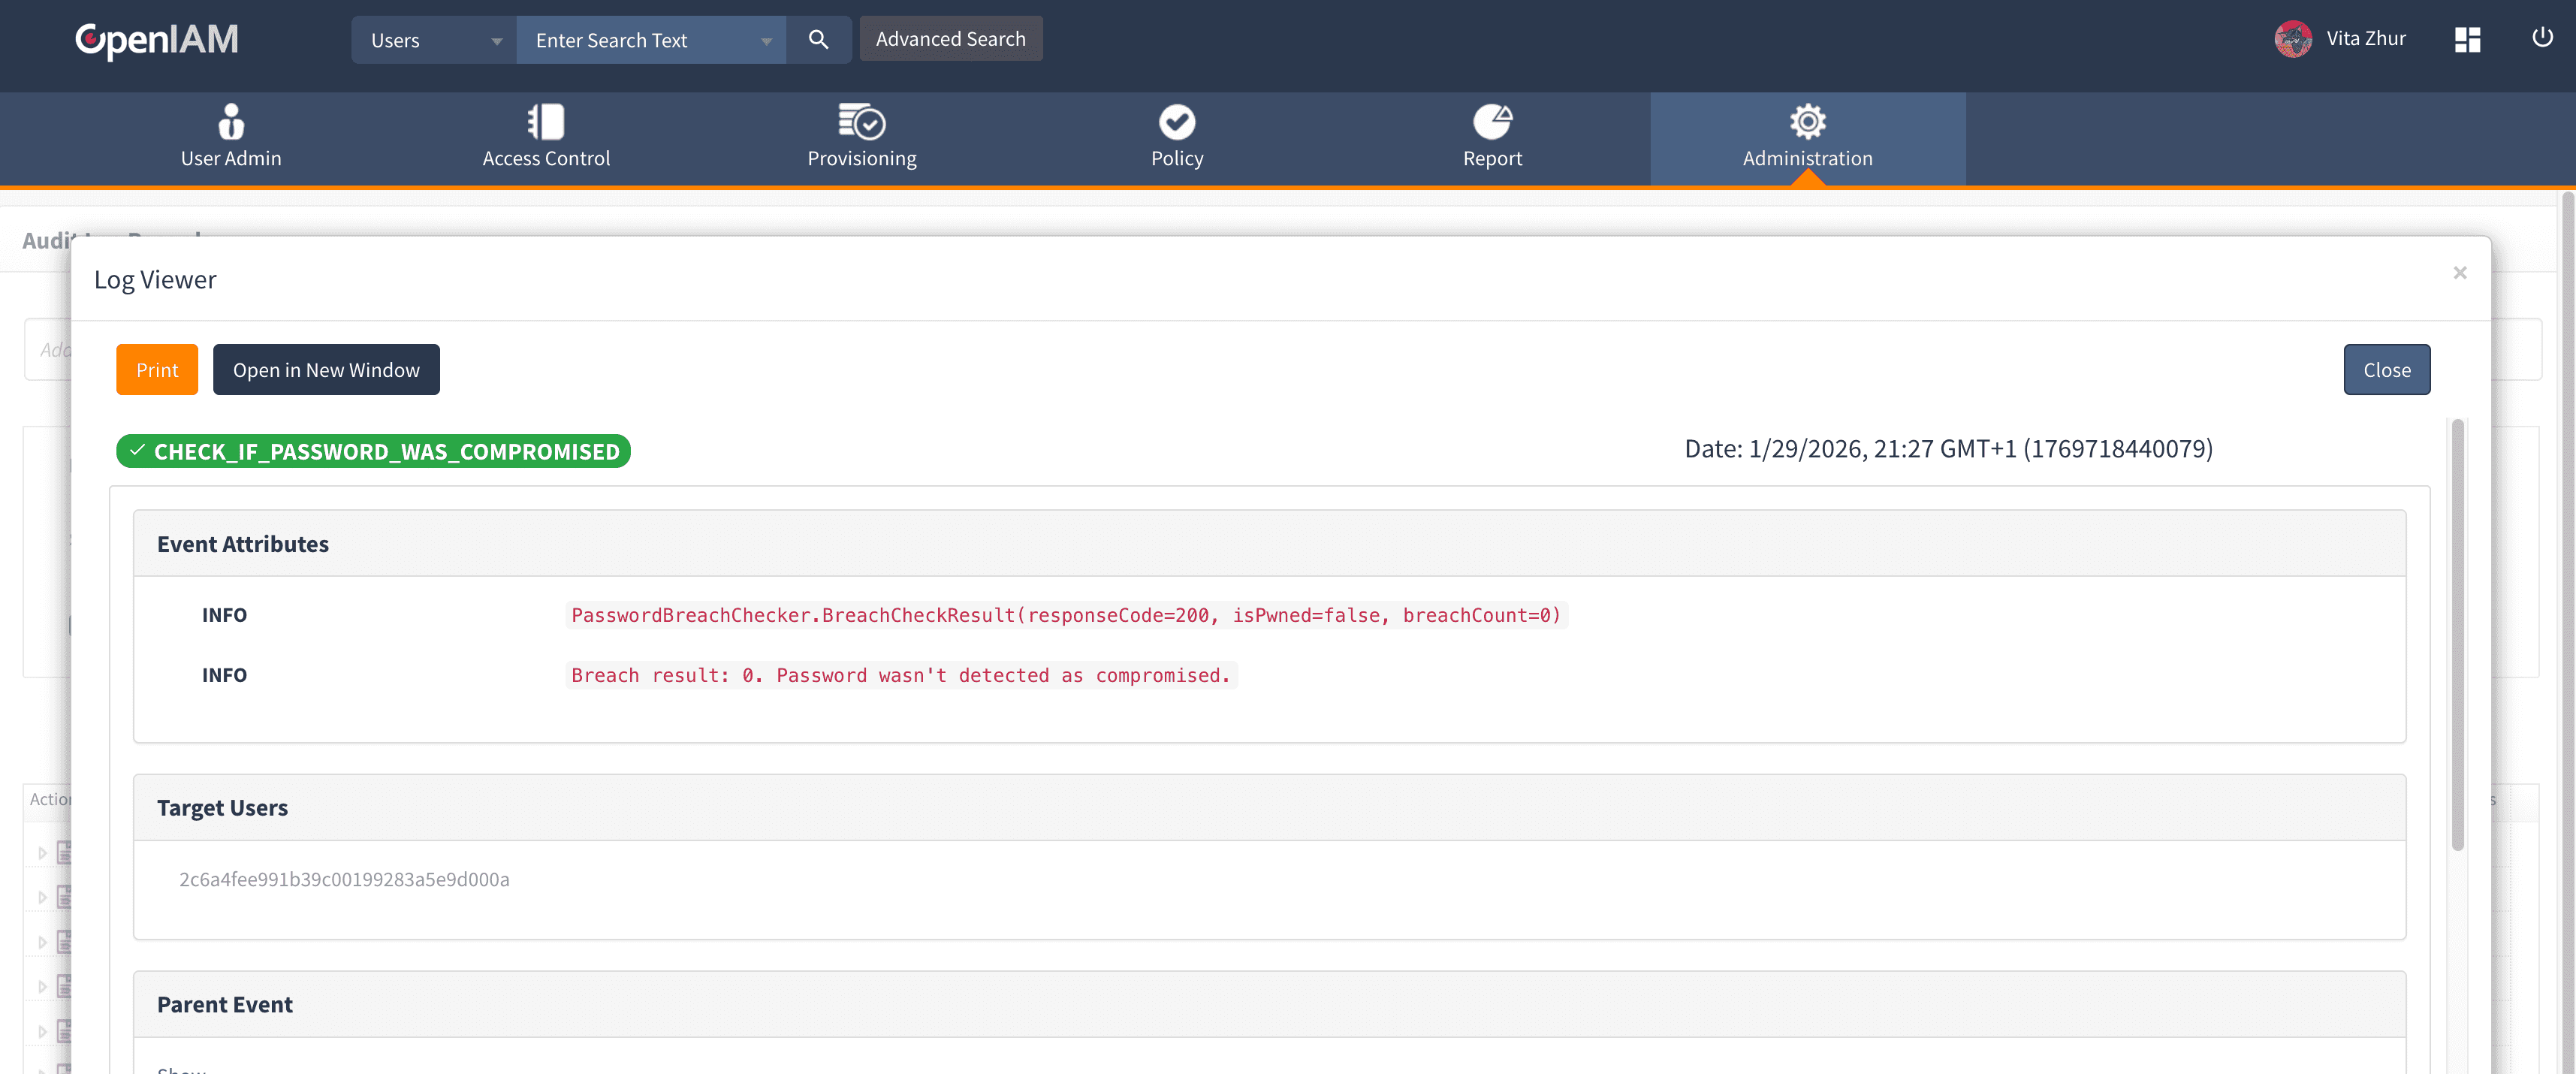
Task: Select the 'Breach result: 0' log line
Action: pyautogui.click(x=901, y=676)
